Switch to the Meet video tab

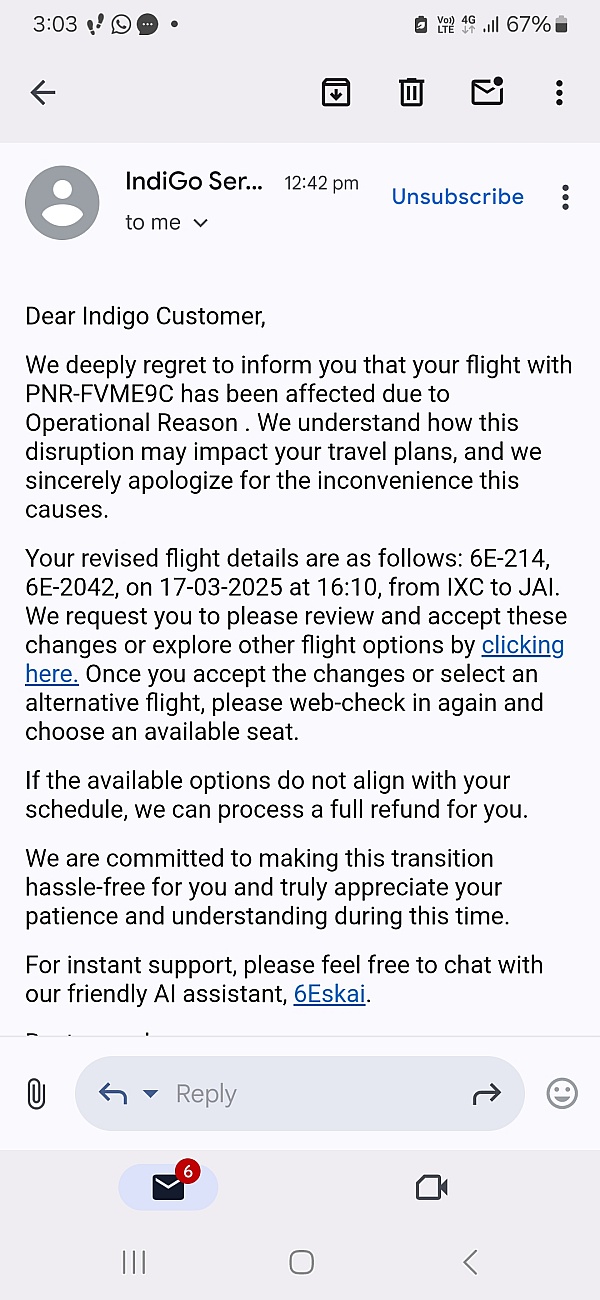431,1187
